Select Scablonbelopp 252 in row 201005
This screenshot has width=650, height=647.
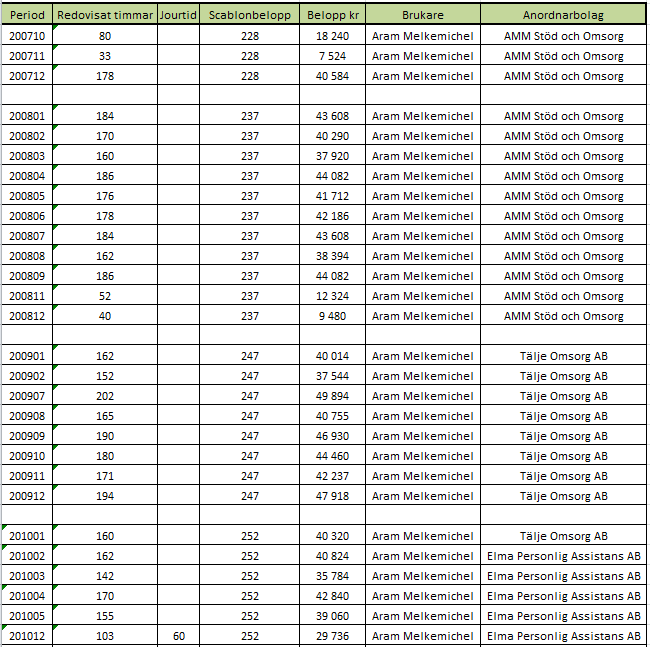pos(250,616)
